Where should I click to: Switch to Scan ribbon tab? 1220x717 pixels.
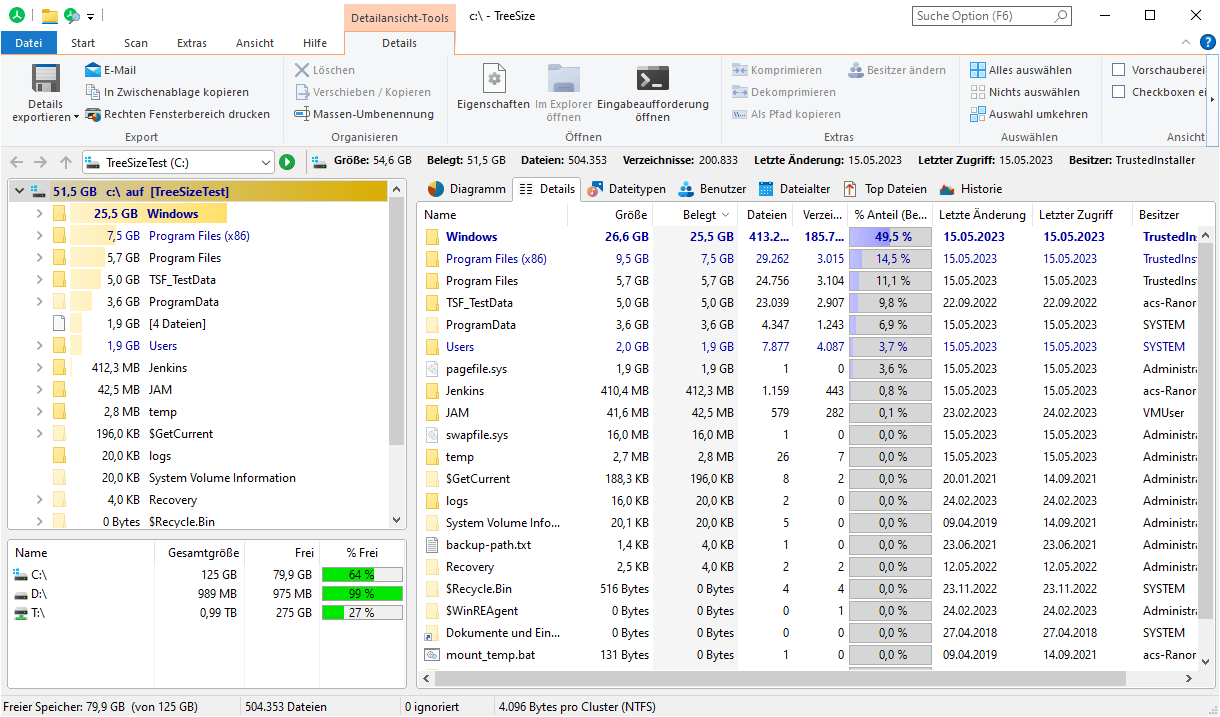(136, 43)
